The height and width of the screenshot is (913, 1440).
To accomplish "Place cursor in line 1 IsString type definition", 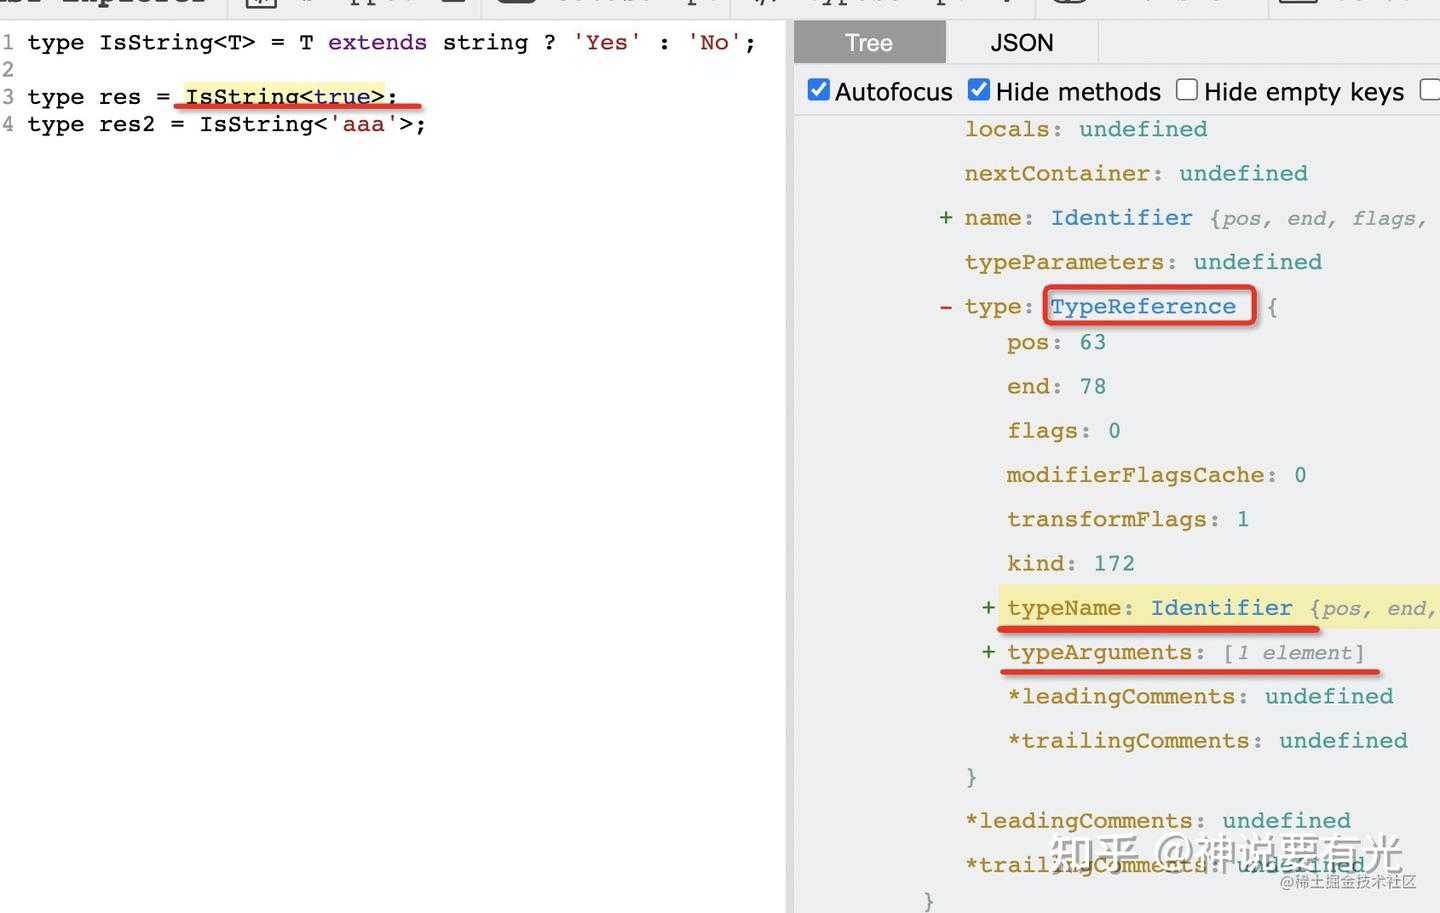I will click(391, 42).
